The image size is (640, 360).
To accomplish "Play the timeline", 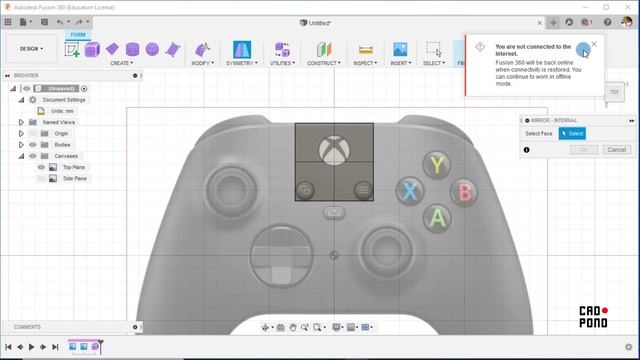I will coord(31,347).
